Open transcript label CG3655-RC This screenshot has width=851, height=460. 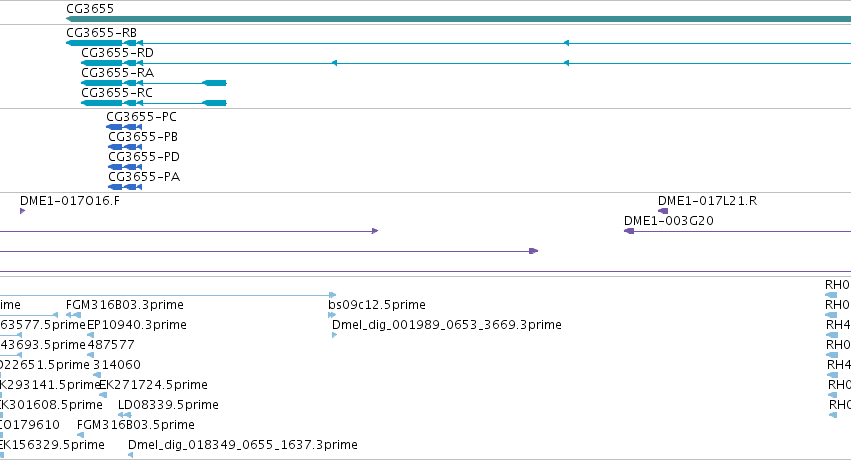pyautogui.click(x=117, y=93)
